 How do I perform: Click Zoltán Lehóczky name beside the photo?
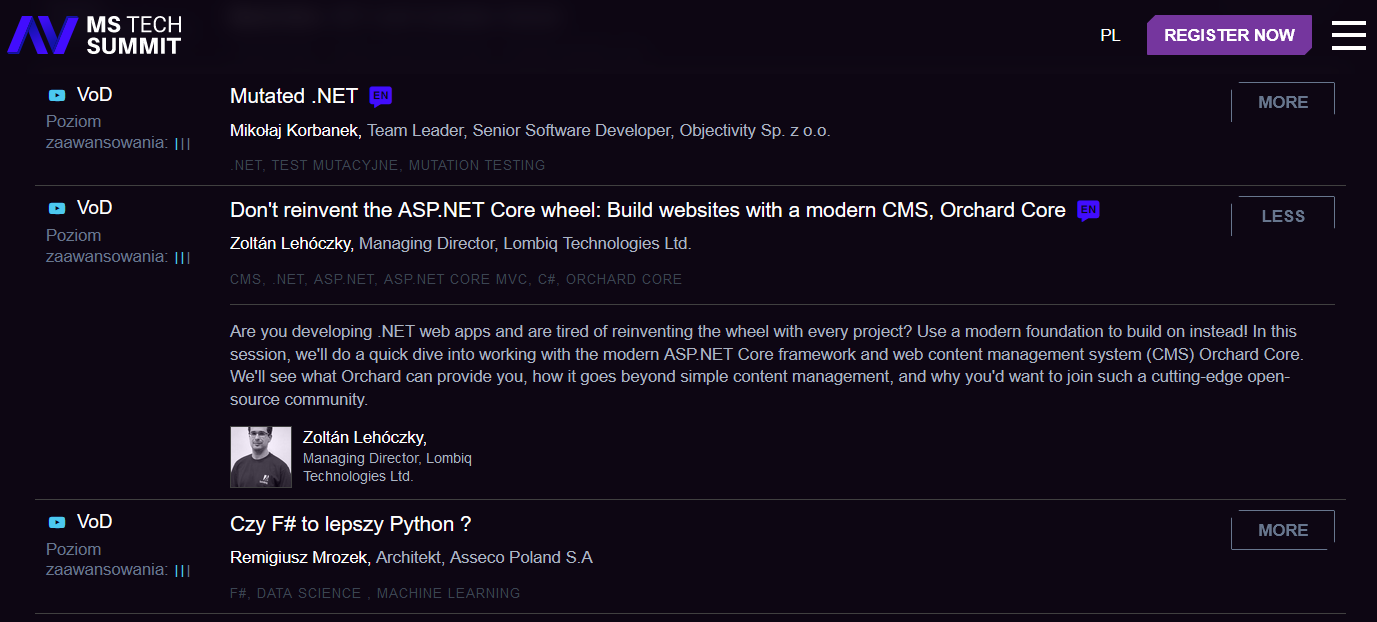[365, 437]
